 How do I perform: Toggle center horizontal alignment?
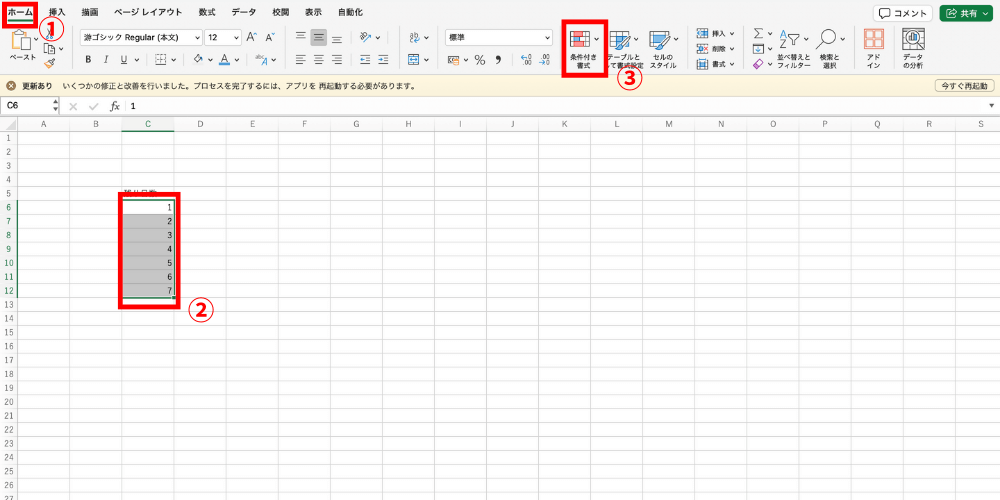click(x=319, y=59)
